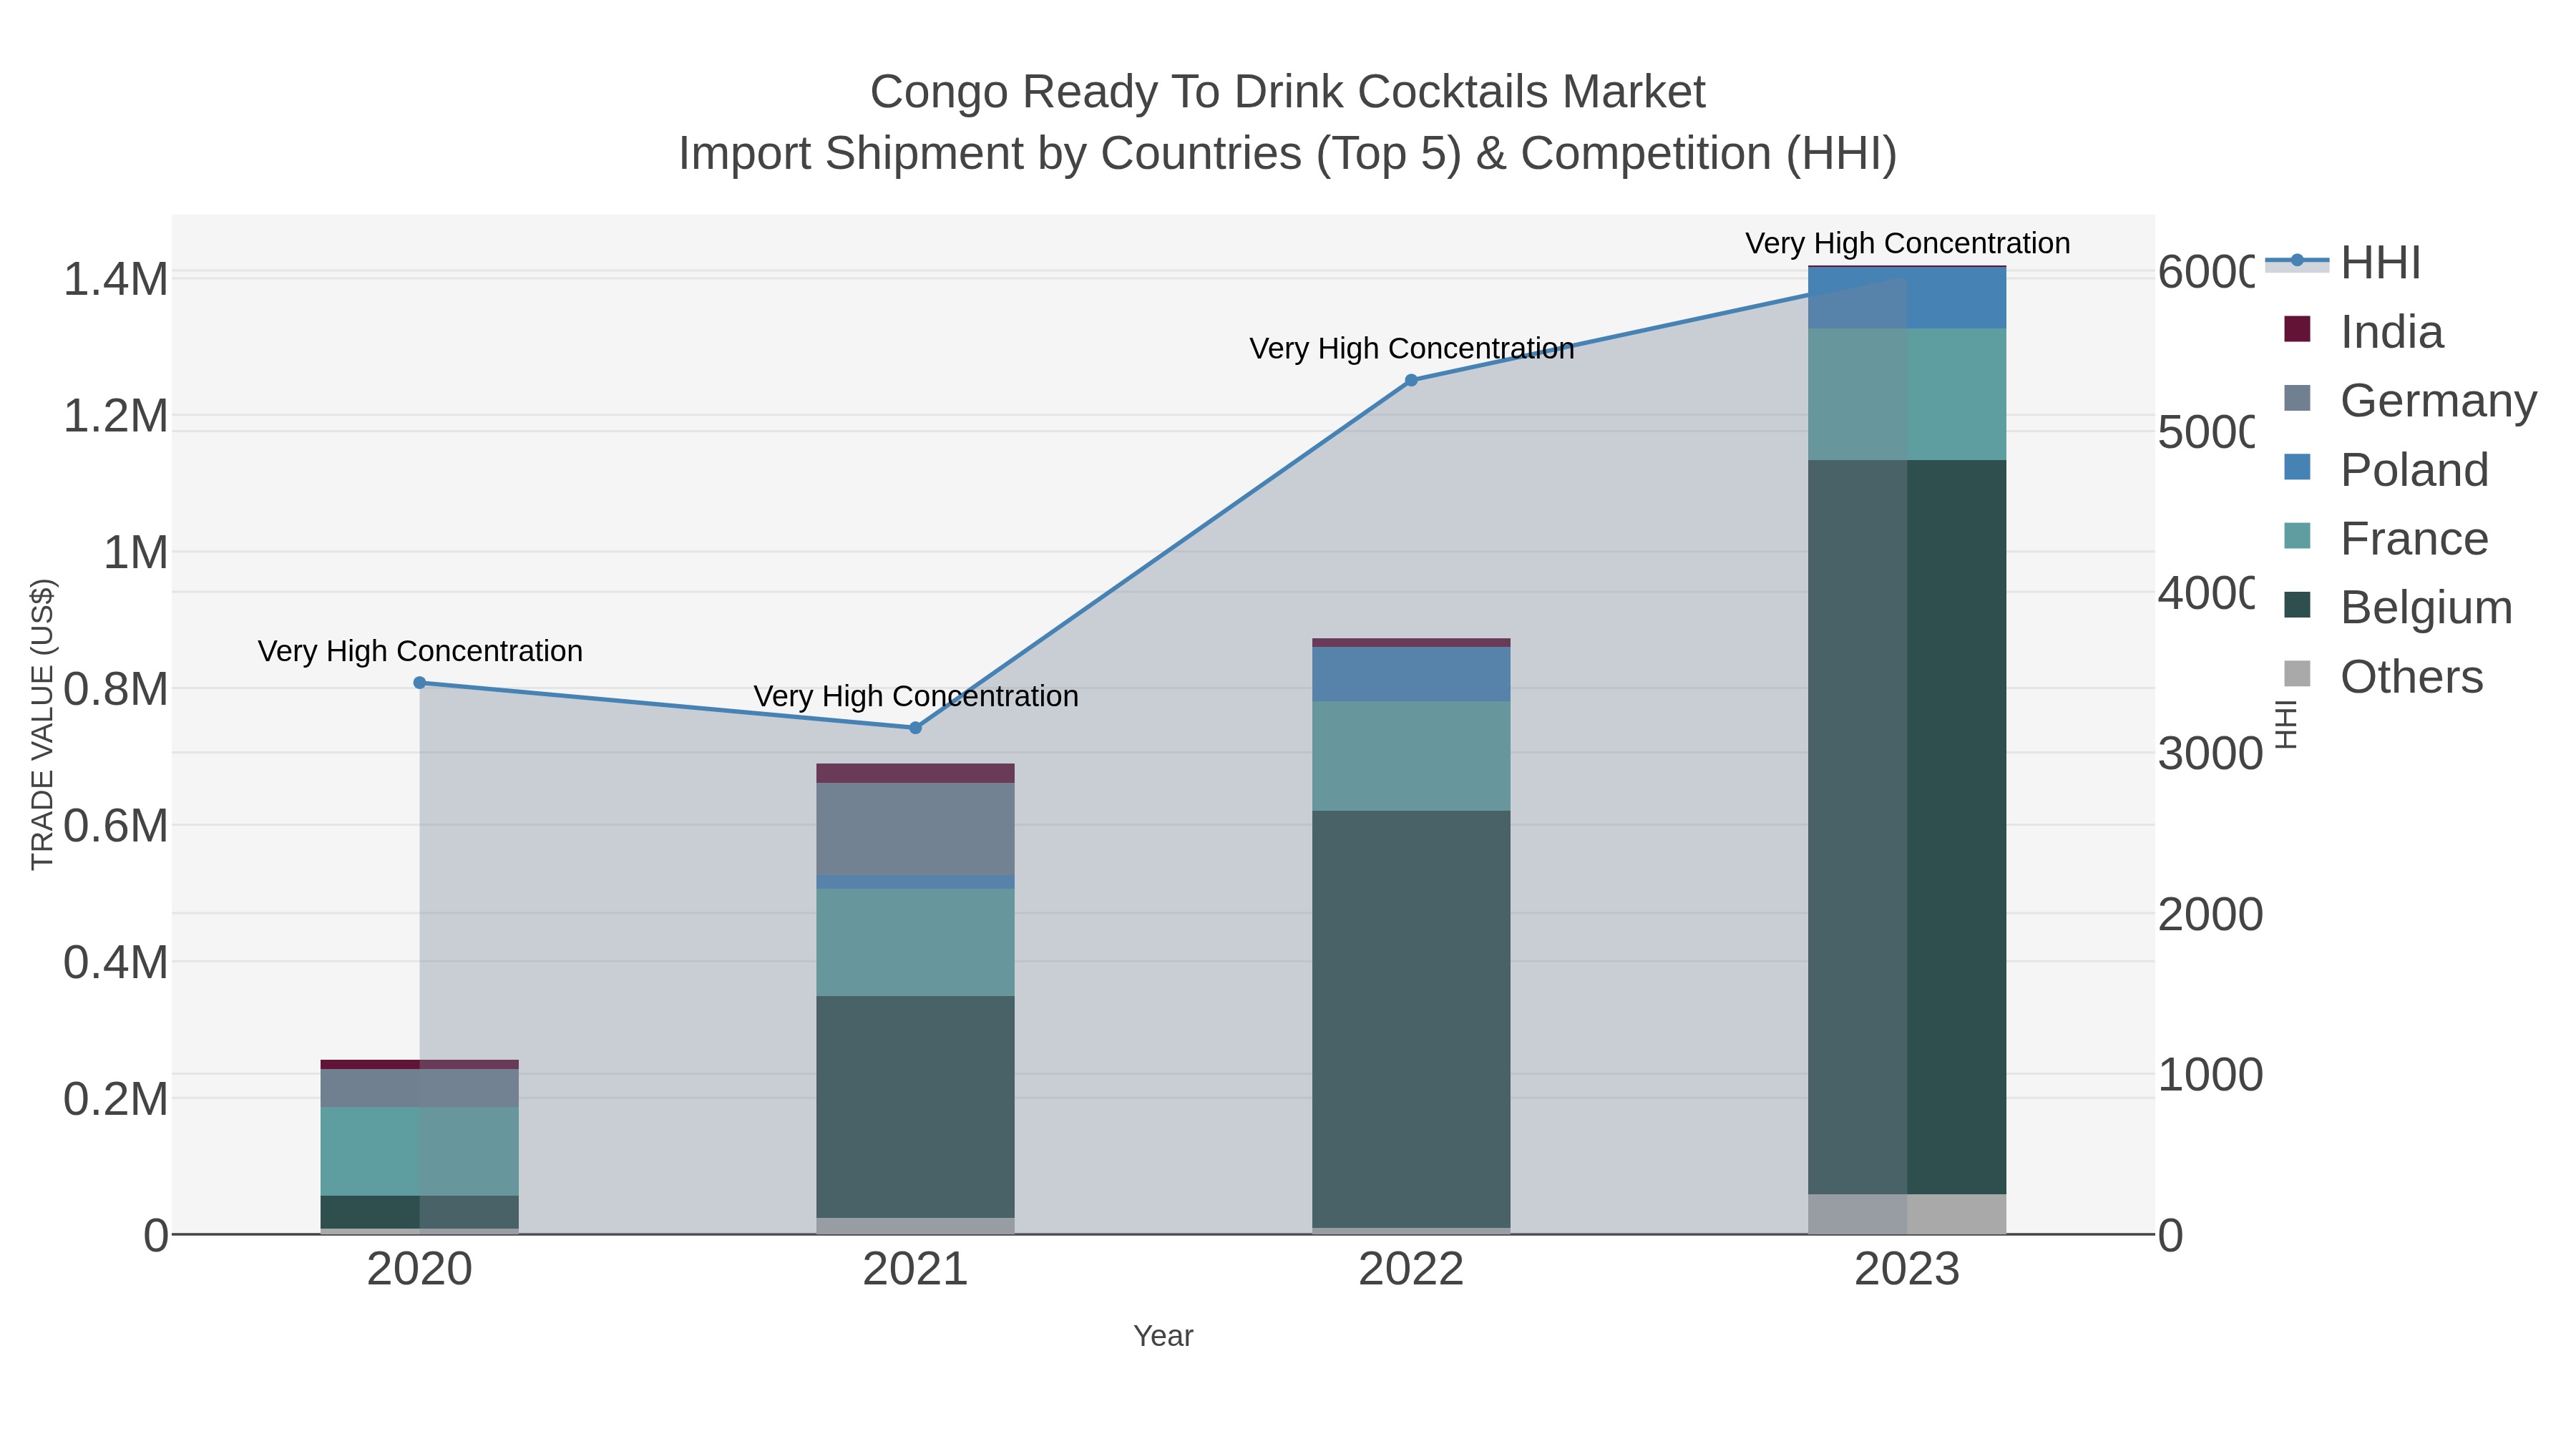2576x1449 pixels.
Task: Click the France segment in the 2020 bar
Action: tap(419, 1151)
